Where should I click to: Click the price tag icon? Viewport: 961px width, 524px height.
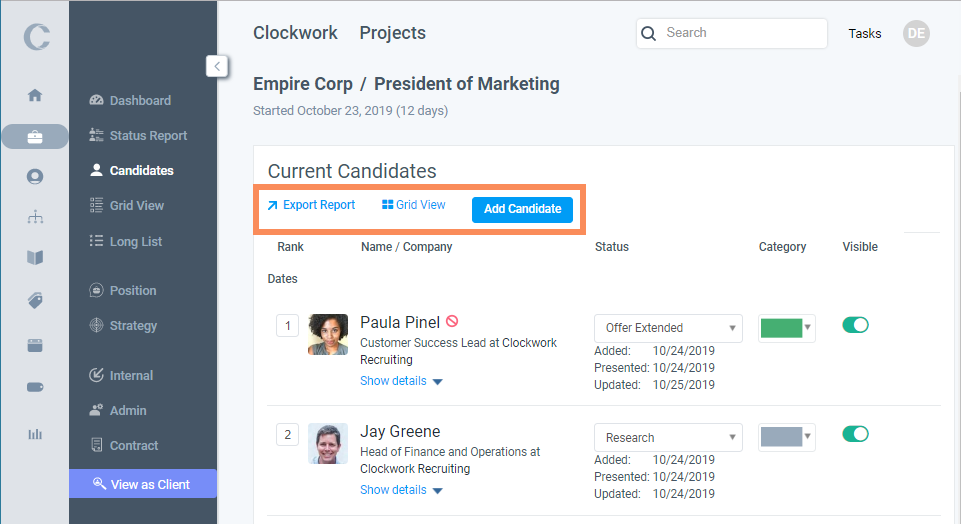(x=35, y=300)
